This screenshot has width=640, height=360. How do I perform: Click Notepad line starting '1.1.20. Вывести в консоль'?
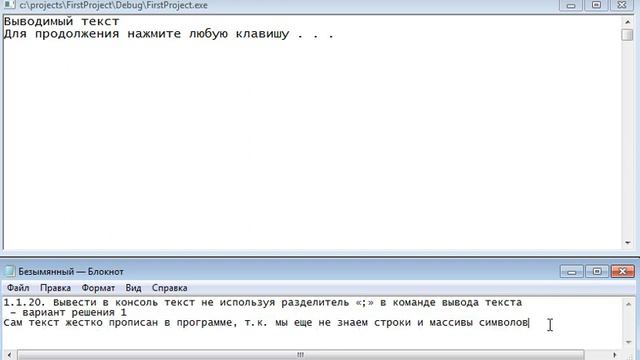point(263,302)
